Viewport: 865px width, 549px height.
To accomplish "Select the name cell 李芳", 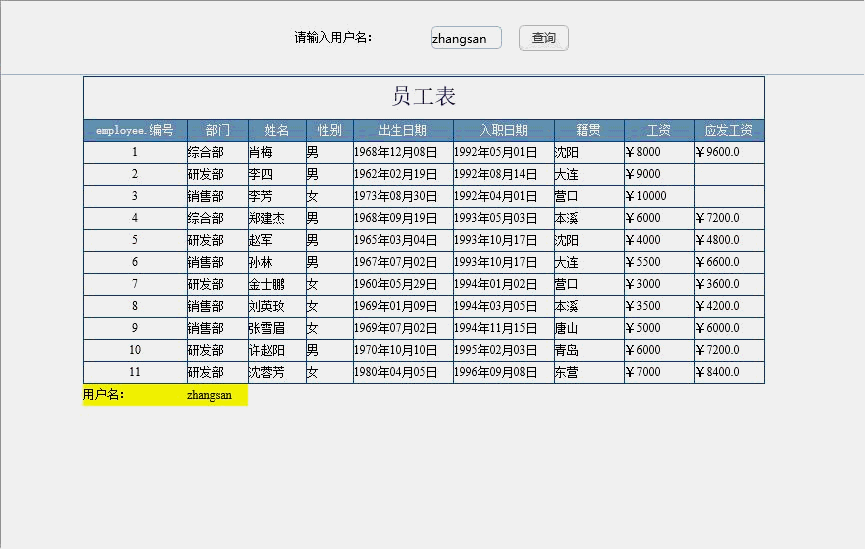I will 277,196.
